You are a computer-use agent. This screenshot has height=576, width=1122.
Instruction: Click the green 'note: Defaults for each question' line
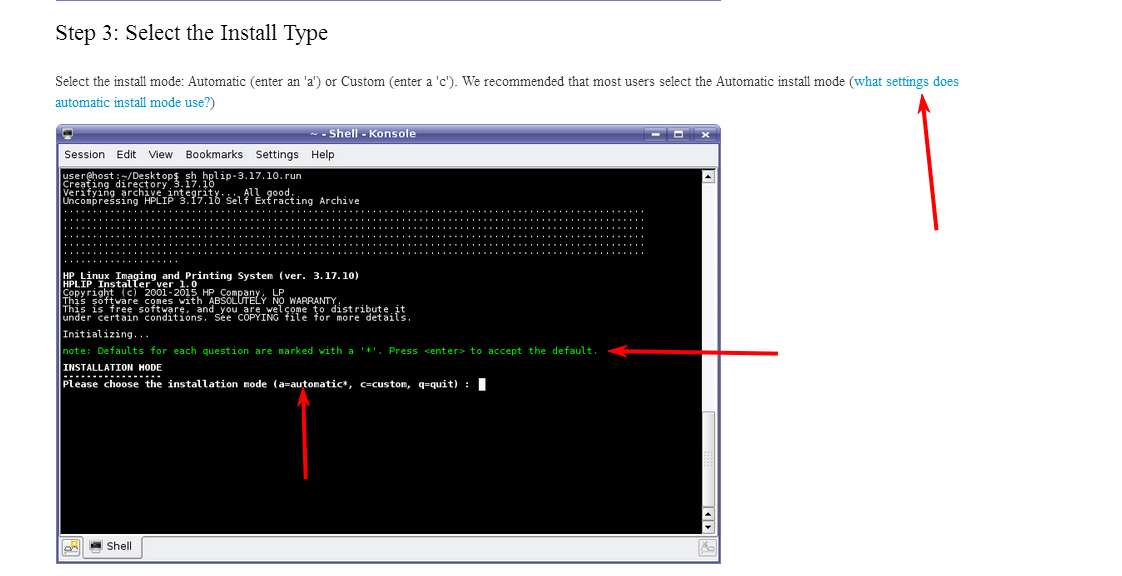click(330, 351)
